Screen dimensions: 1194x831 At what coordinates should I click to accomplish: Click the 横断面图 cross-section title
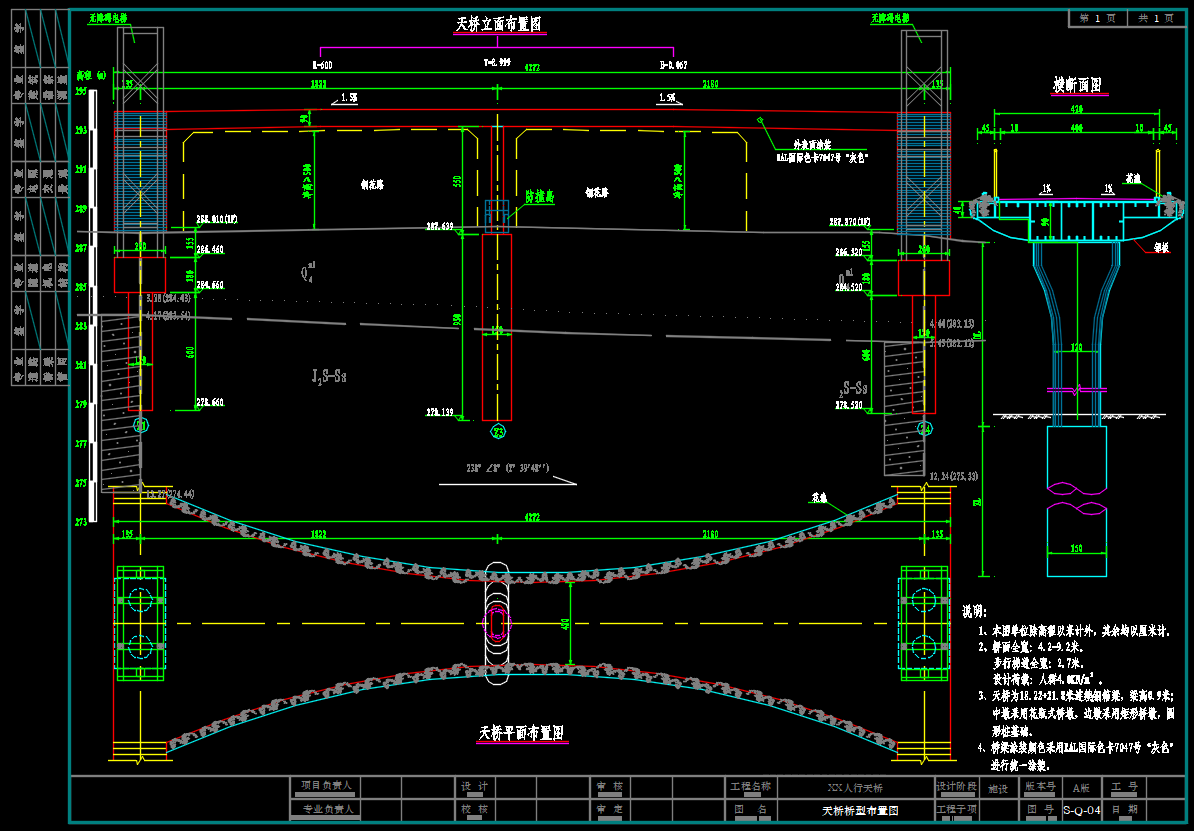coord(1077,84)
